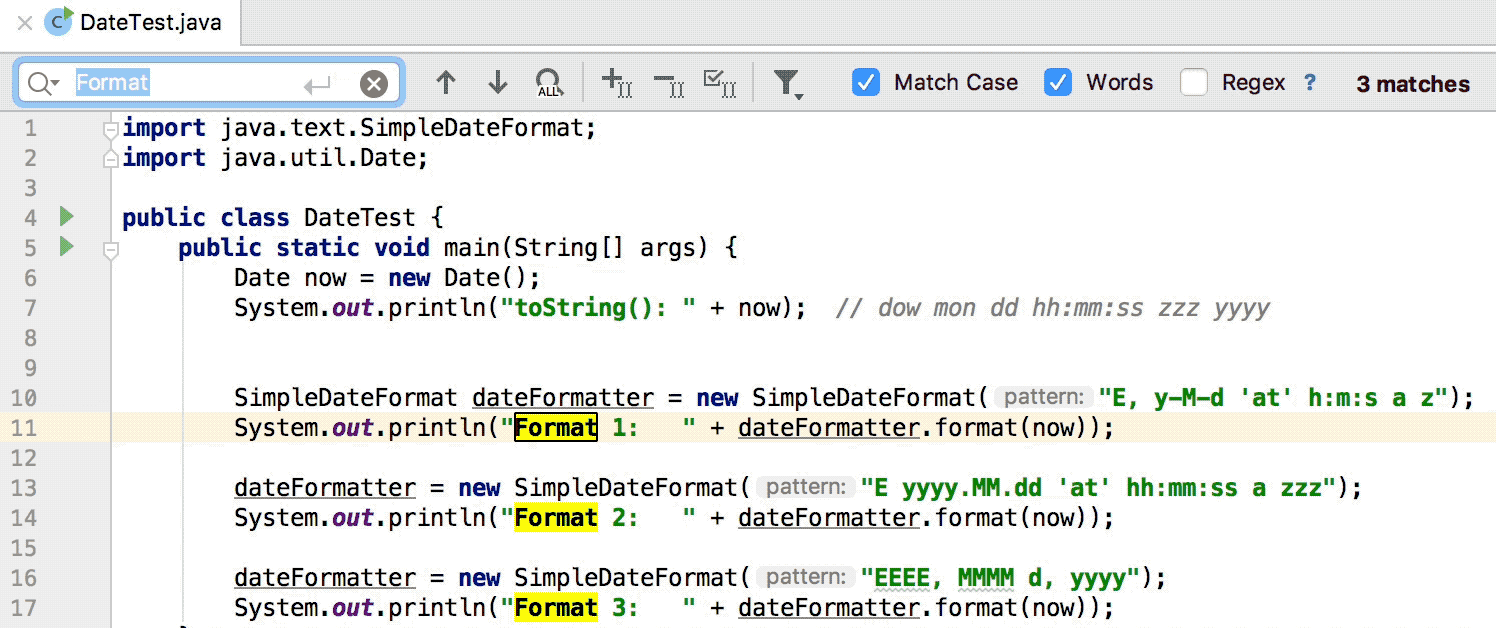Click highlighted Format on line 11
Image resolution: width=1496 pixels, height=628 pixels.
click(x=556, y=428)
